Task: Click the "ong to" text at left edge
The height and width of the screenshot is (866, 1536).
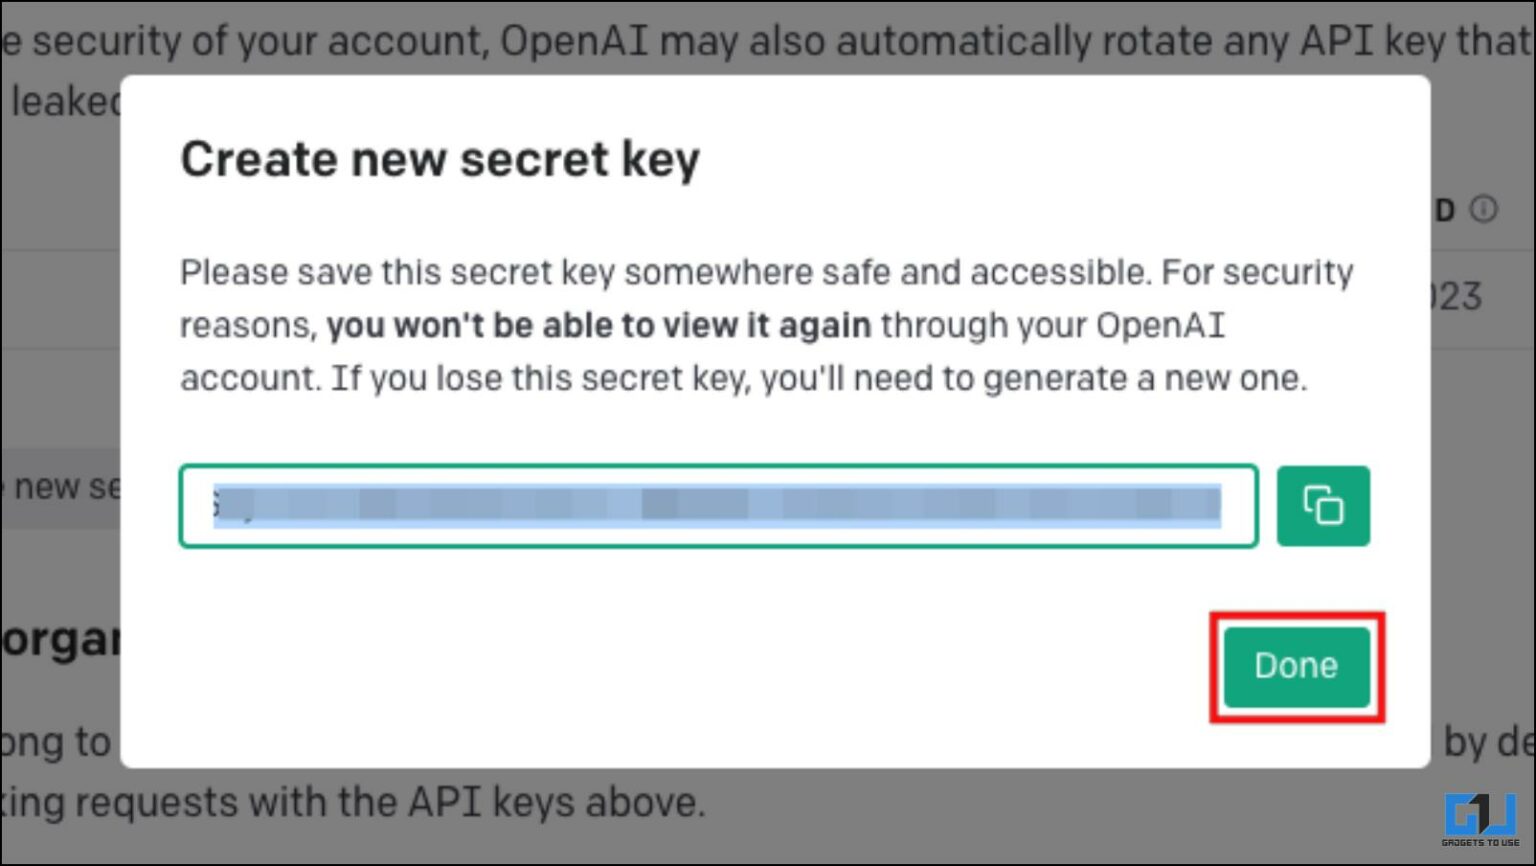Action: (56, 742)
